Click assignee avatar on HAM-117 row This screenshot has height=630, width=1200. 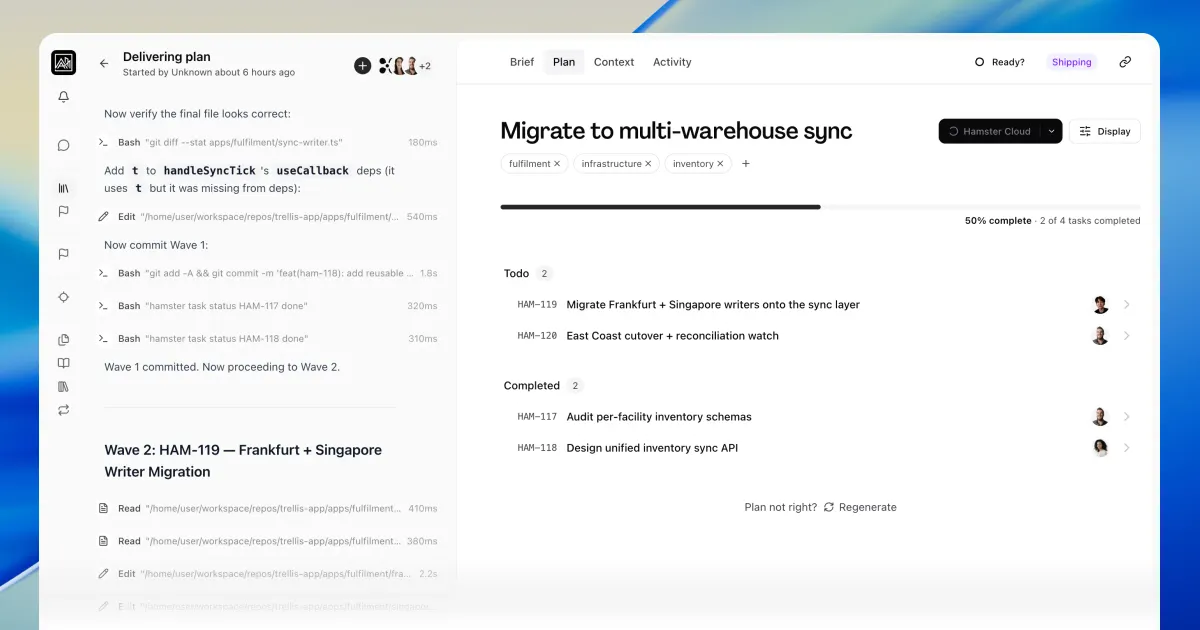pyautogui.click(x=1100, y=417)
